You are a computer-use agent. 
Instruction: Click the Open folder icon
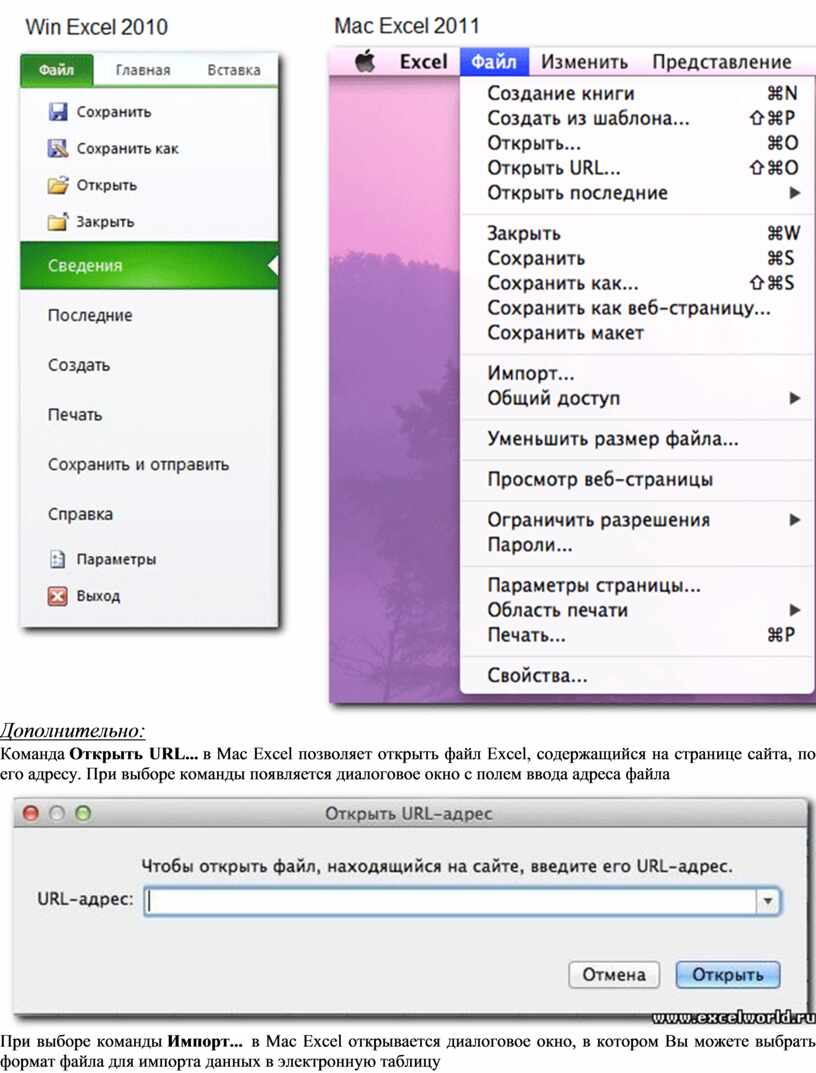(x=58, y=185)
